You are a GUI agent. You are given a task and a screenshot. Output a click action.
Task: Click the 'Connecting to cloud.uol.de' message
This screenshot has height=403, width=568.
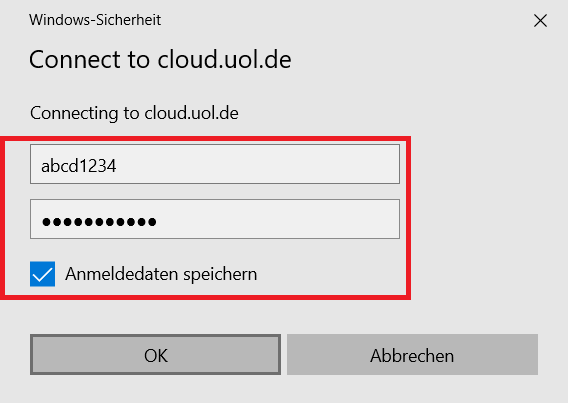click(x=134, y=113)
